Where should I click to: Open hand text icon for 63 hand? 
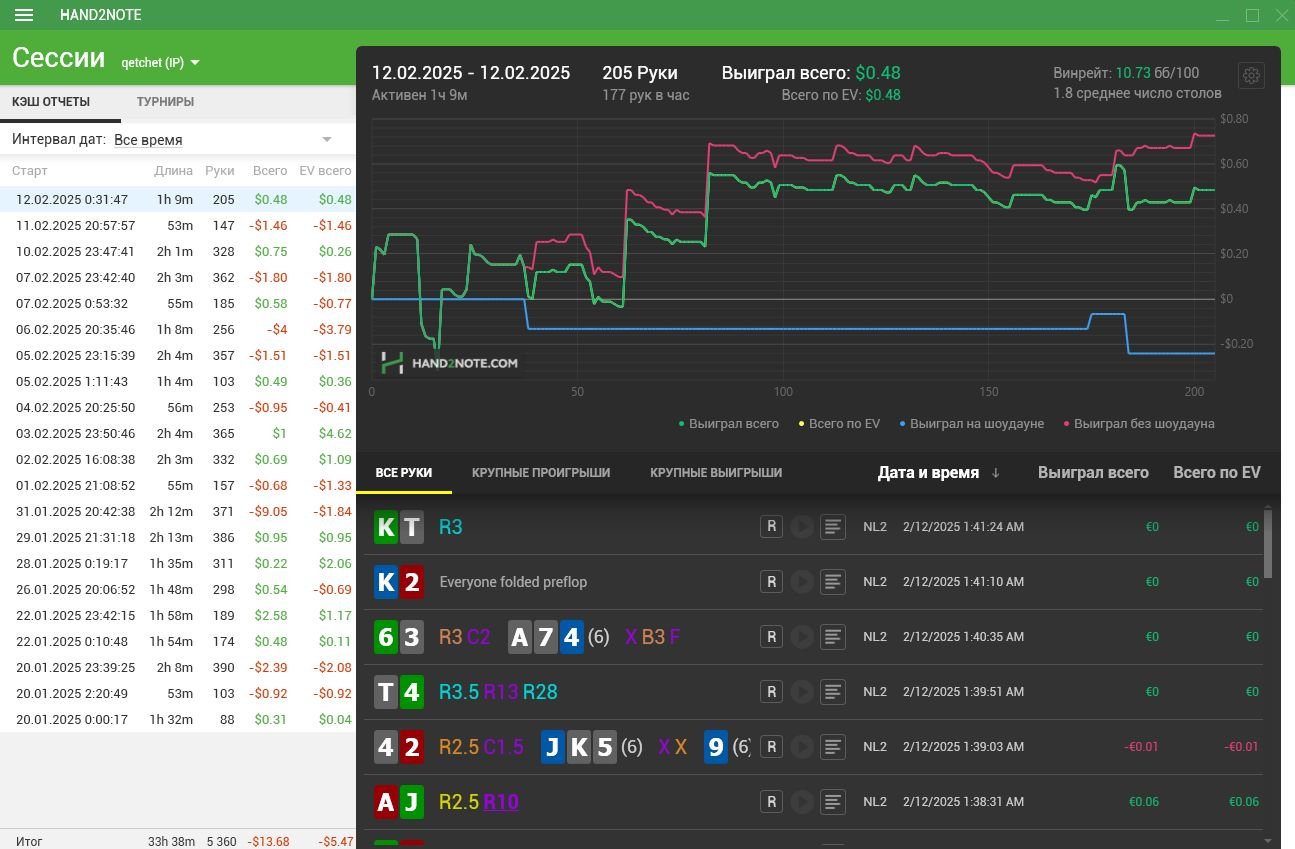[834, 636]
